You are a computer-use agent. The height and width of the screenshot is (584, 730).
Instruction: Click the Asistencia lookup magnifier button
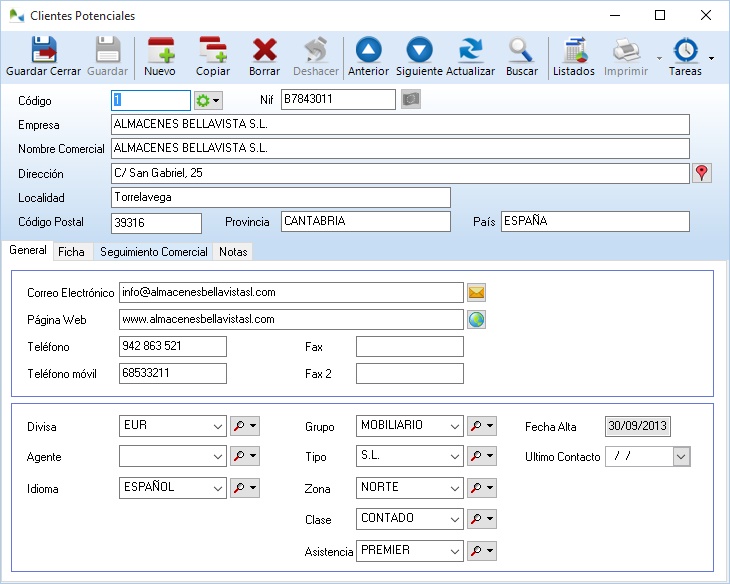tap(482, 551)
